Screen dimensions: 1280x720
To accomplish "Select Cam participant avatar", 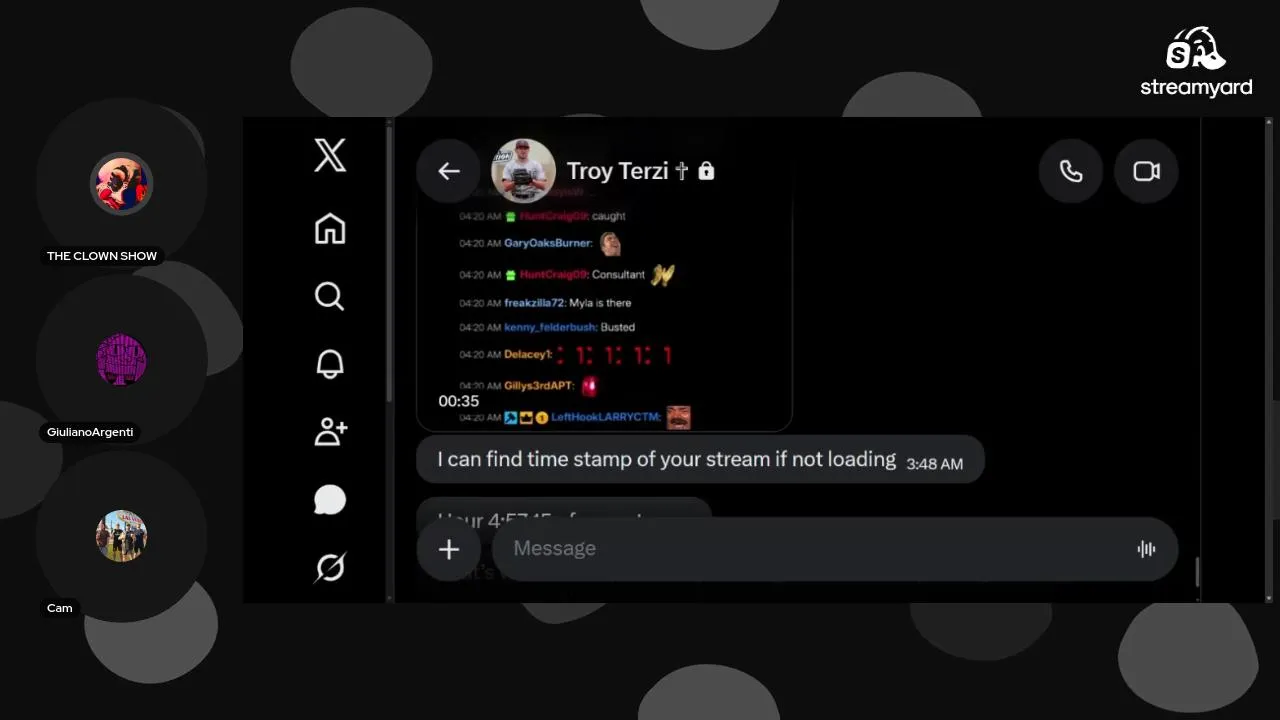I will coord(122,536).
